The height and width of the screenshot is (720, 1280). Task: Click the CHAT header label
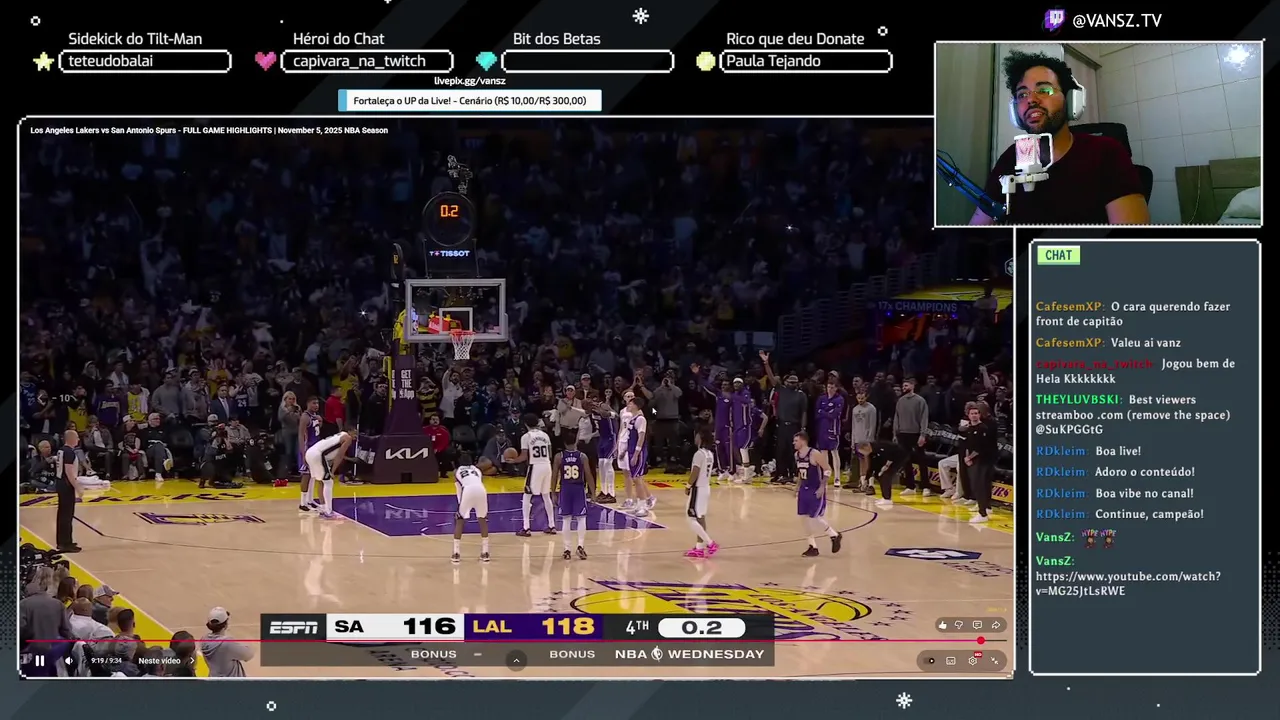[1058, 255]
